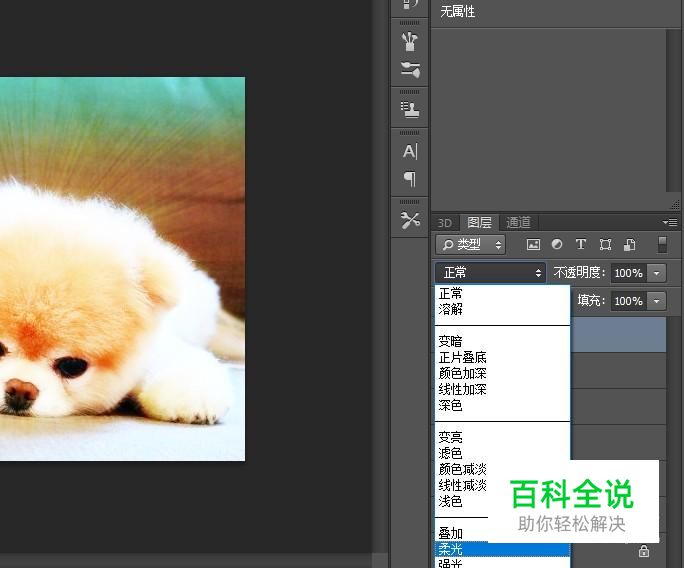Image resolution: width=684 pixels, height=568 pixels.
Task: Open the Tool Presets panel icon
Action: pos(410,220)
